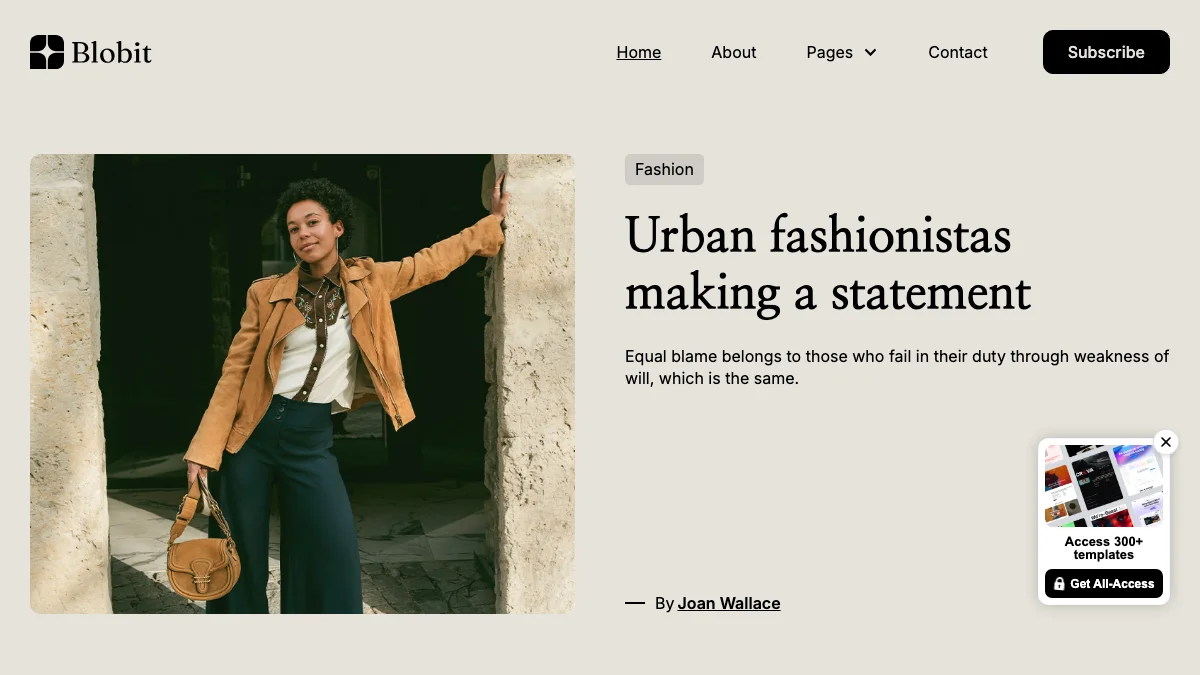Click the chevron arrow beside Pages
The image size is (1200, 675).
pyautogui.click(x=870, y=52)
